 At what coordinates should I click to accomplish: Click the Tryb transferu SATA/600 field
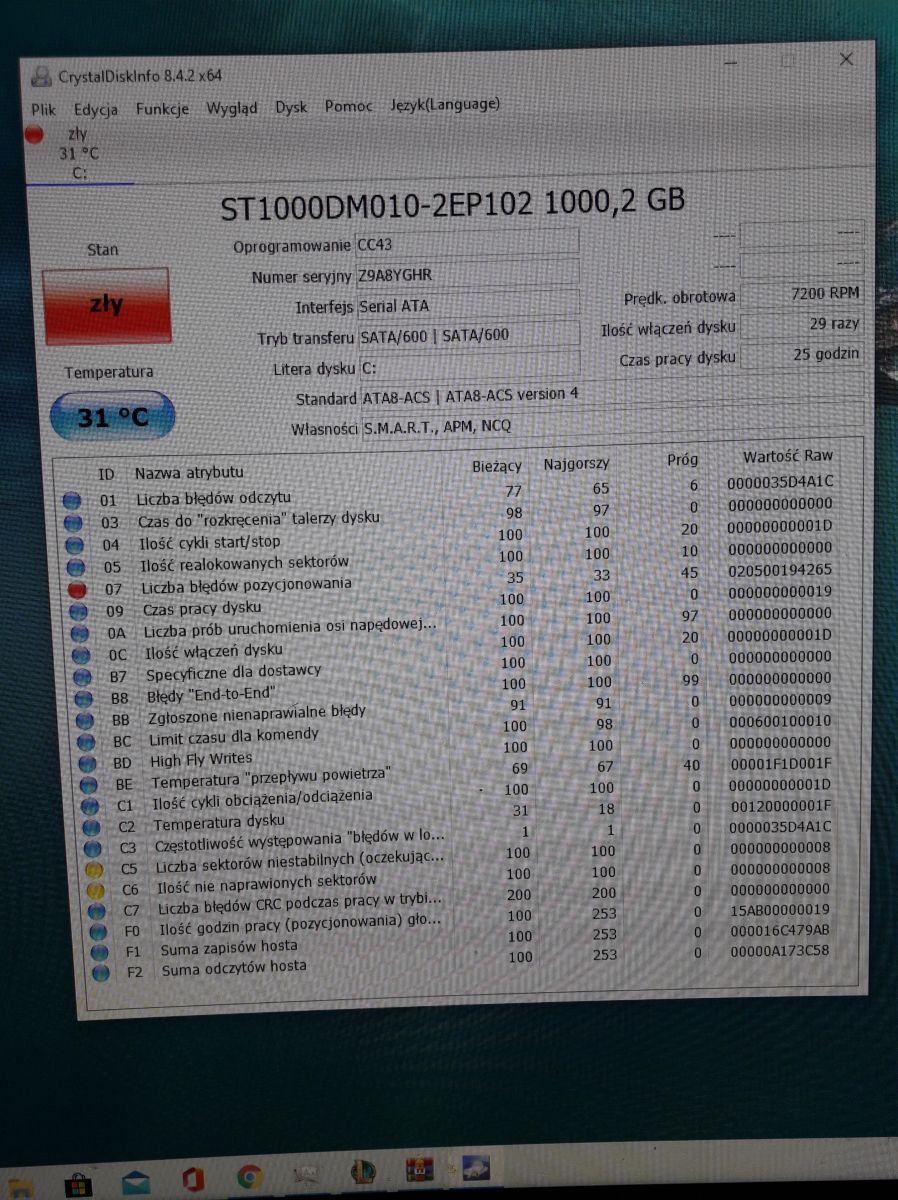[468, 334]
